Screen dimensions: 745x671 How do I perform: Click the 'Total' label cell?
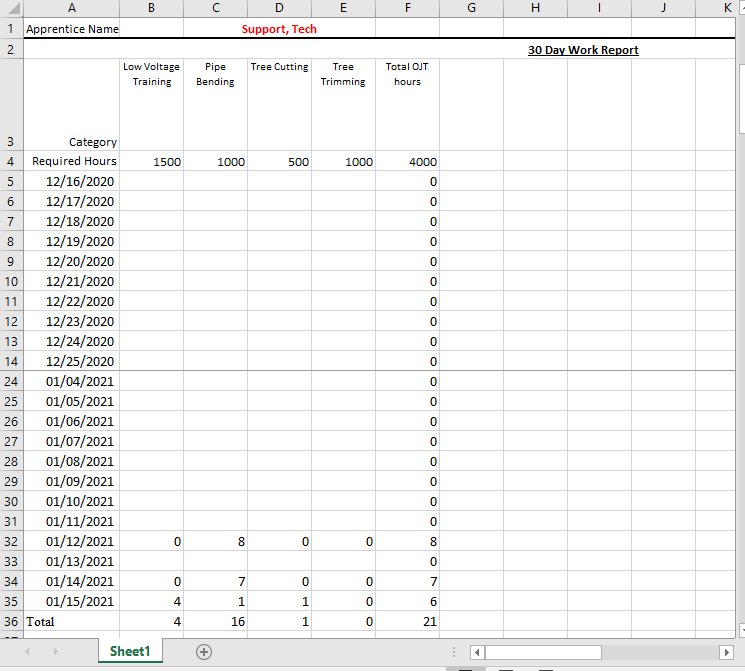pyautogui.click(x=72, y=622)
